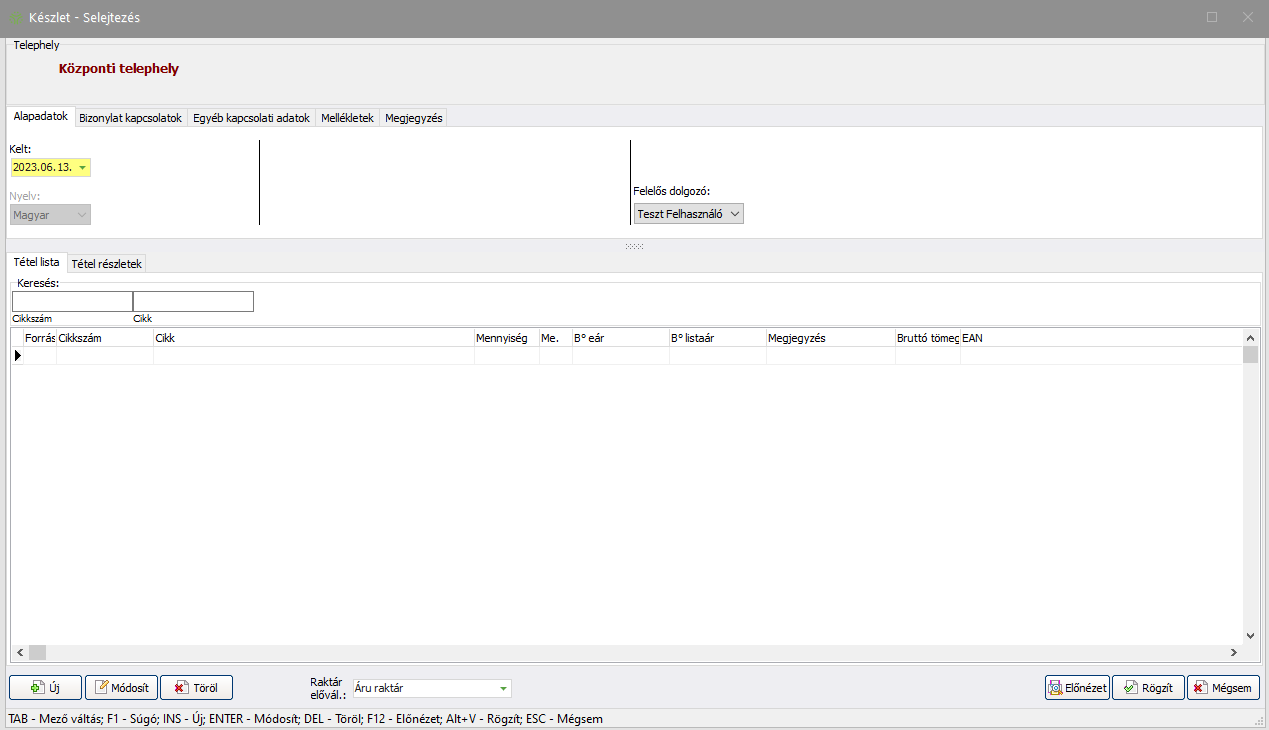Click the Mégsem cancel button
The height and width of the screenshot is (730, 1269).
[x=1223, y=688]
